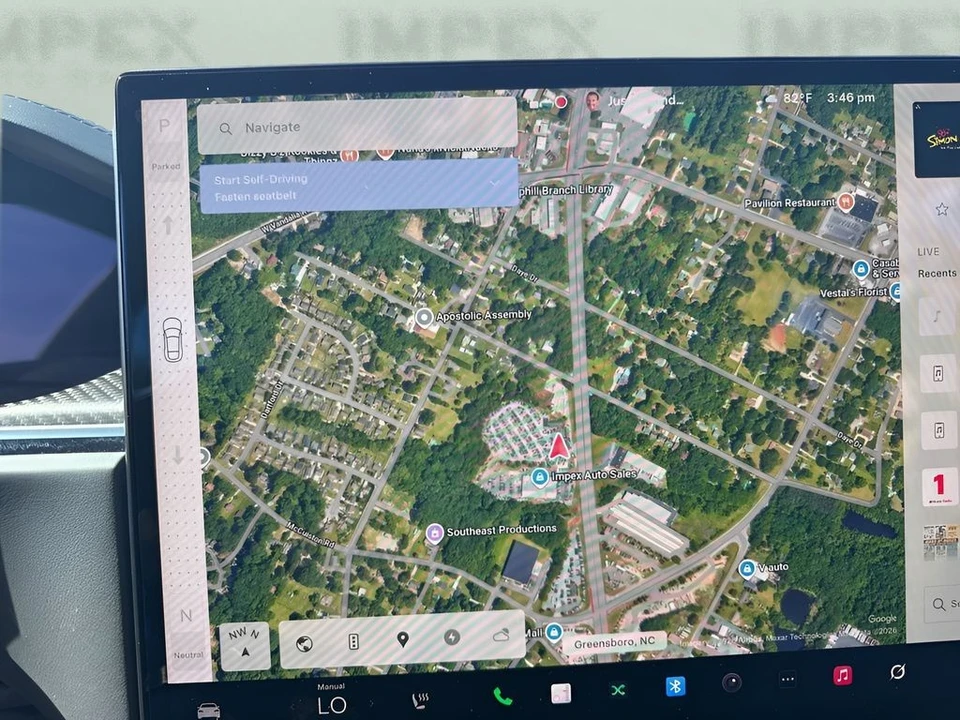
Task: Tap the magnifier icon in Navigate bar
Action: coord(225,129)
